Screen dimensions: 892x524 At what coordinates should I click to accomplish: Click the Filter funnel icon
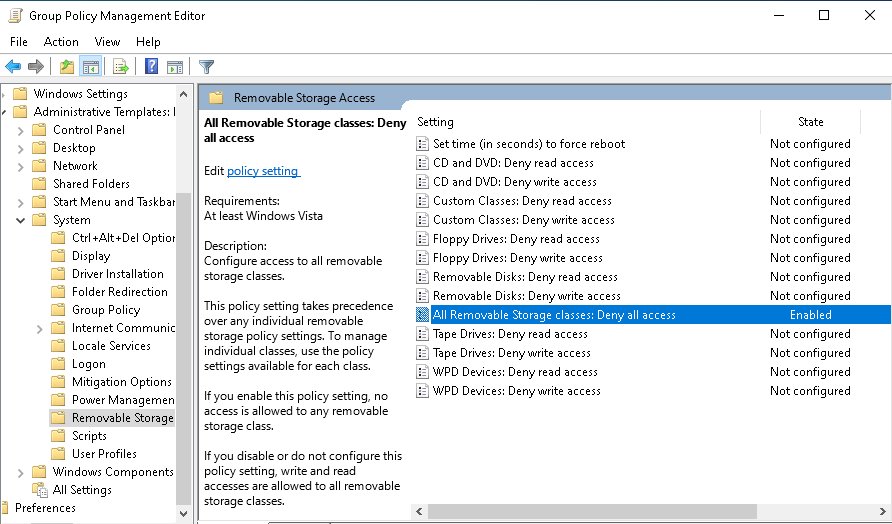coord(206,67)
